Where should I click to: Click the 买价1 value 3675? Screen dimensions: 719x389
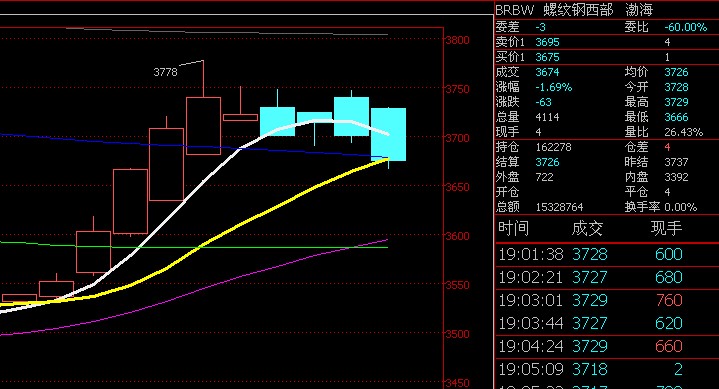pos(548,57)
